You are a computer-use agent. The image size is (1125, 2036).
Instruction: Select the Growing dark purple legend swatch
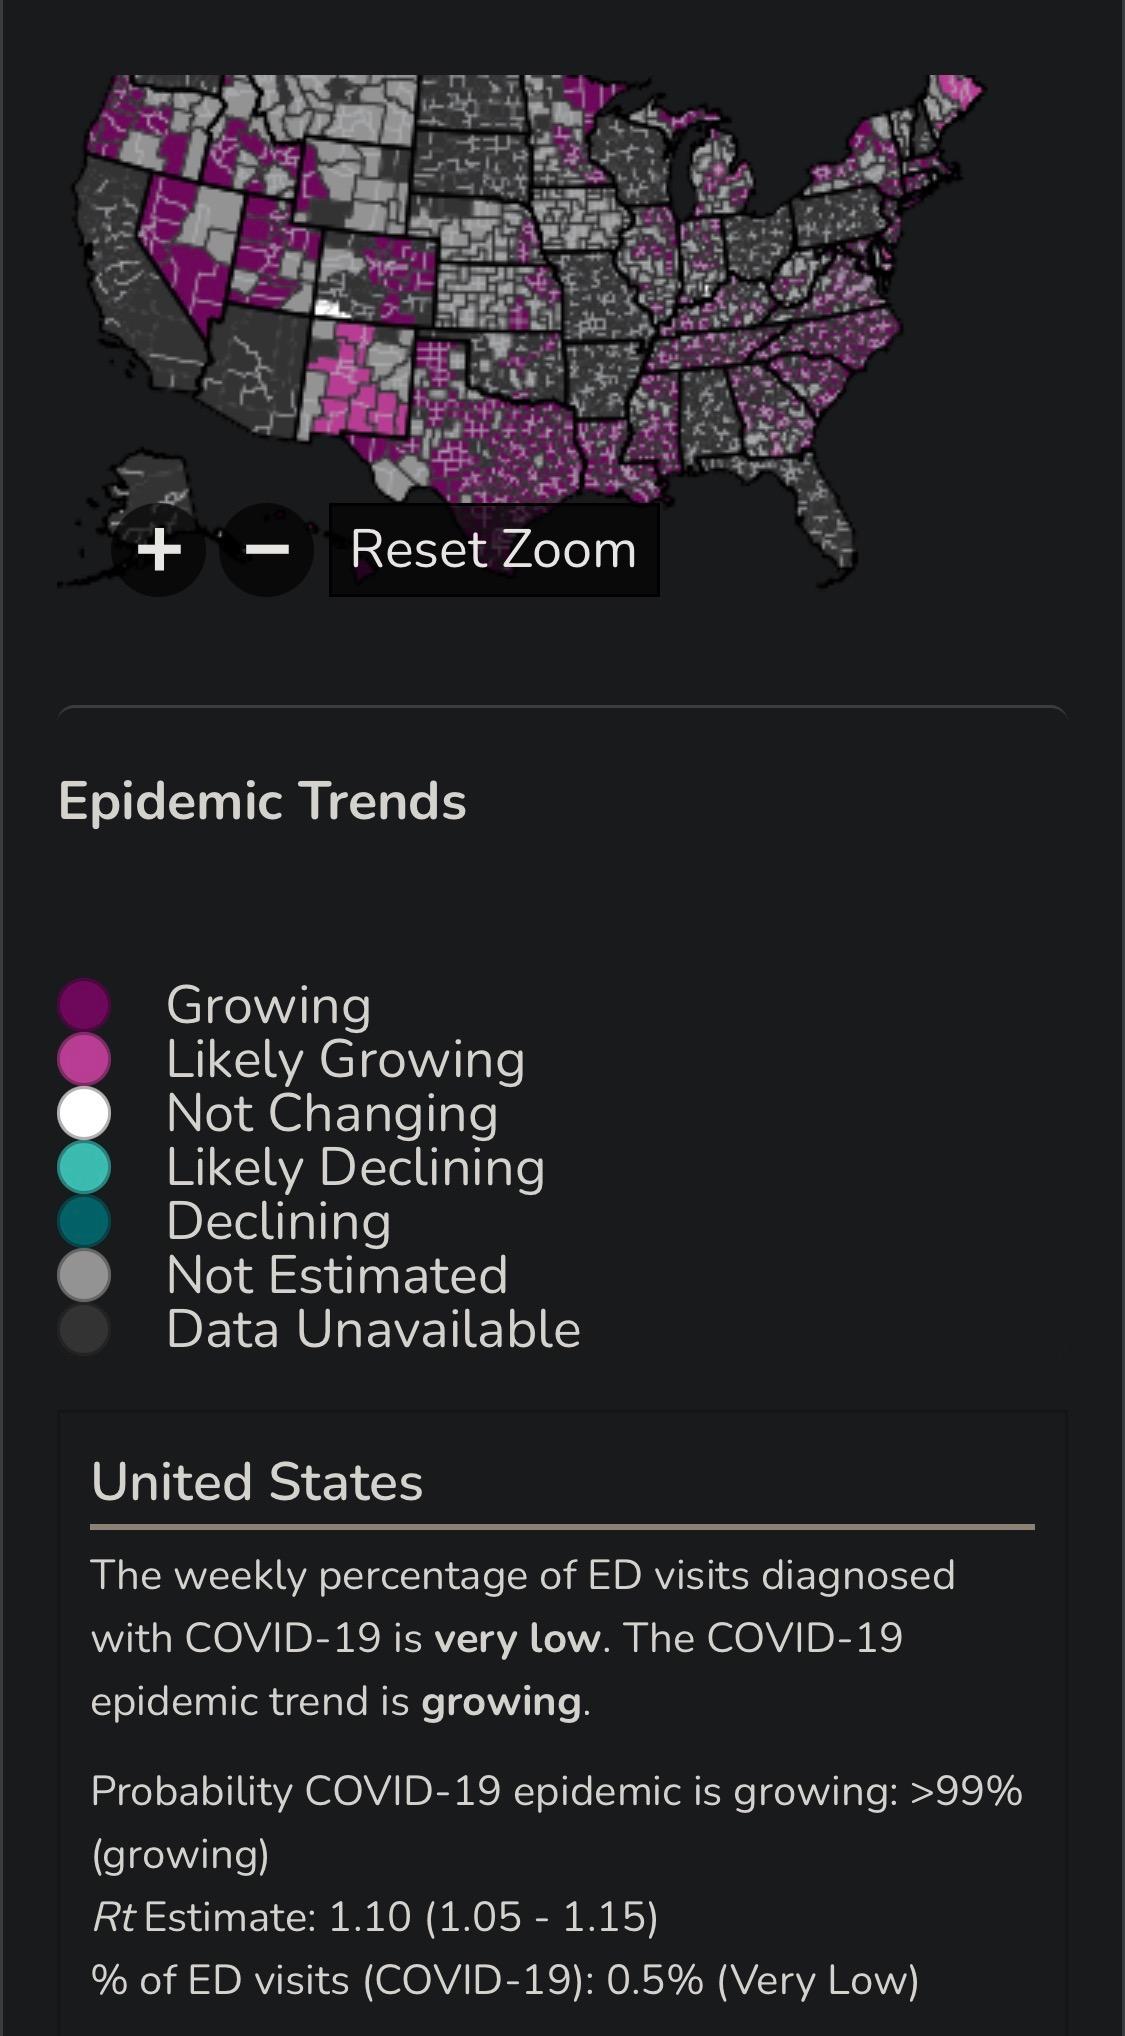84,1004
